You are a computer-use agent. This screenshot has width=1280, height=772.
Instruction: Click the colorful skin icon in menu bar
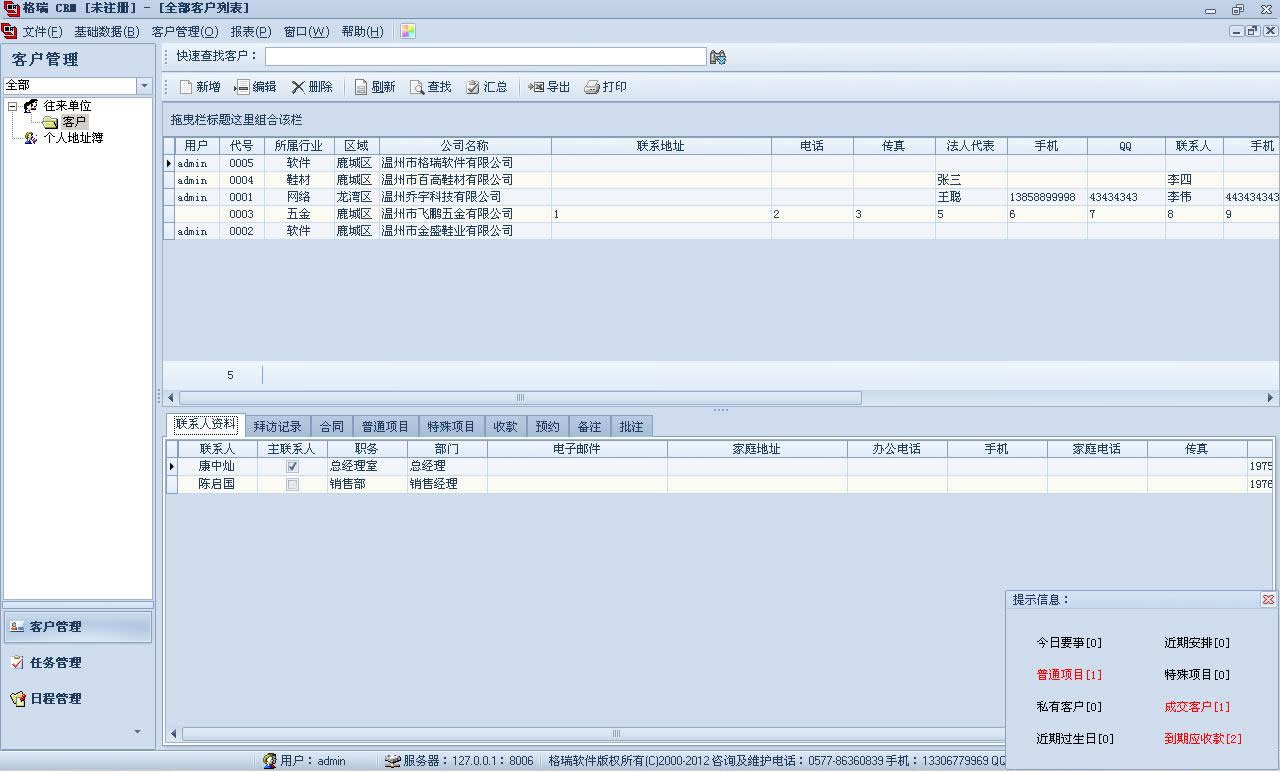click(x=408, y=31)
